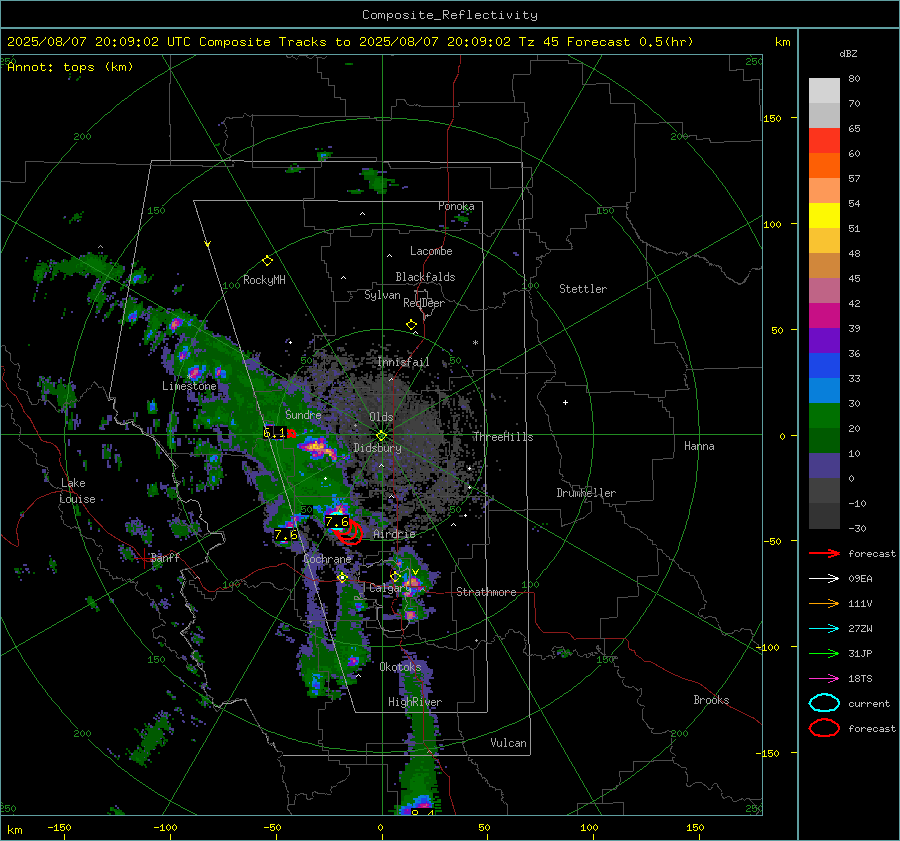Click the Lacombe city label

pos(431,251)
